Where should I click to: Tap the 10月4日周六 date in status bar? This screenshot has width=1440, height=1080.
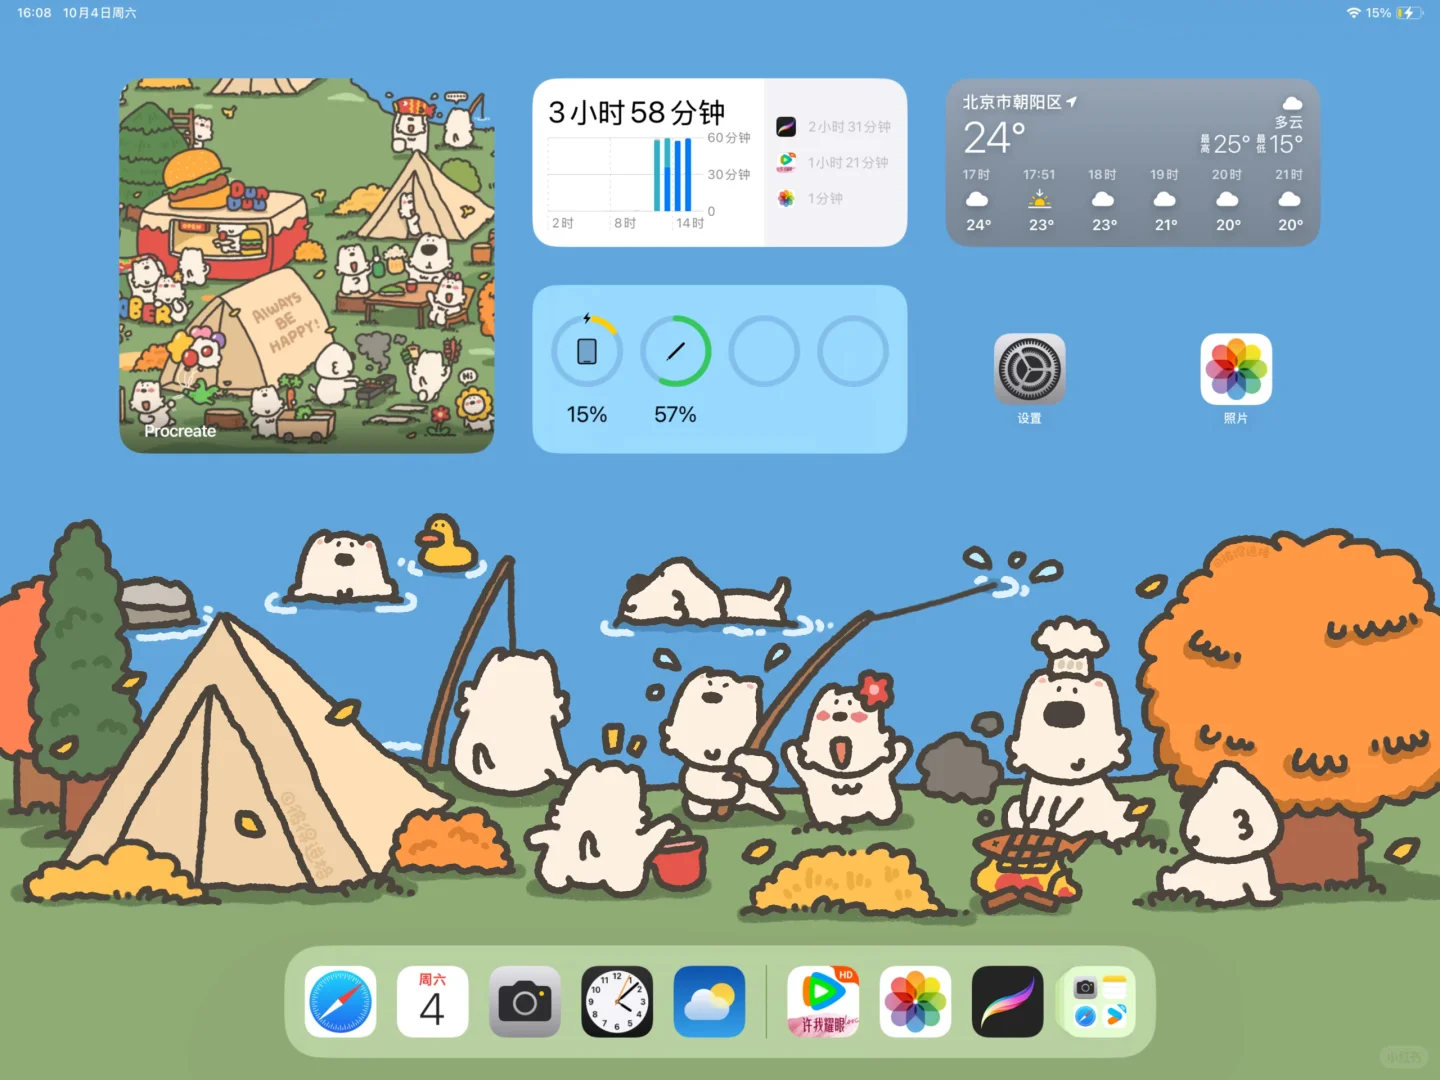pos(100,13)
